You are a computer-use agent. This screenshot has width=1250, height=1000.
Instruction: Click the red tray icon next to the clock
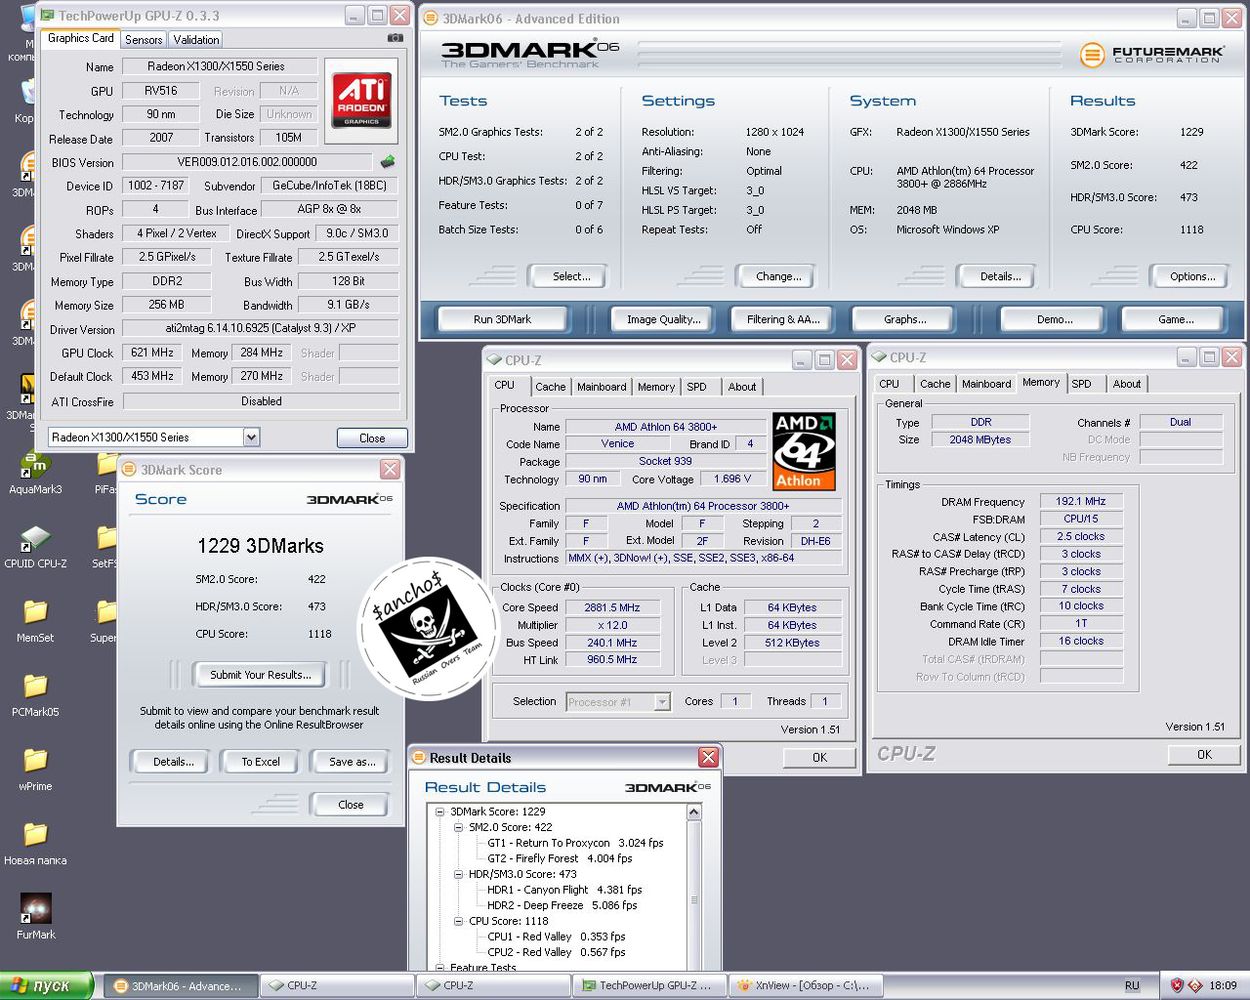pos(1195,985)
